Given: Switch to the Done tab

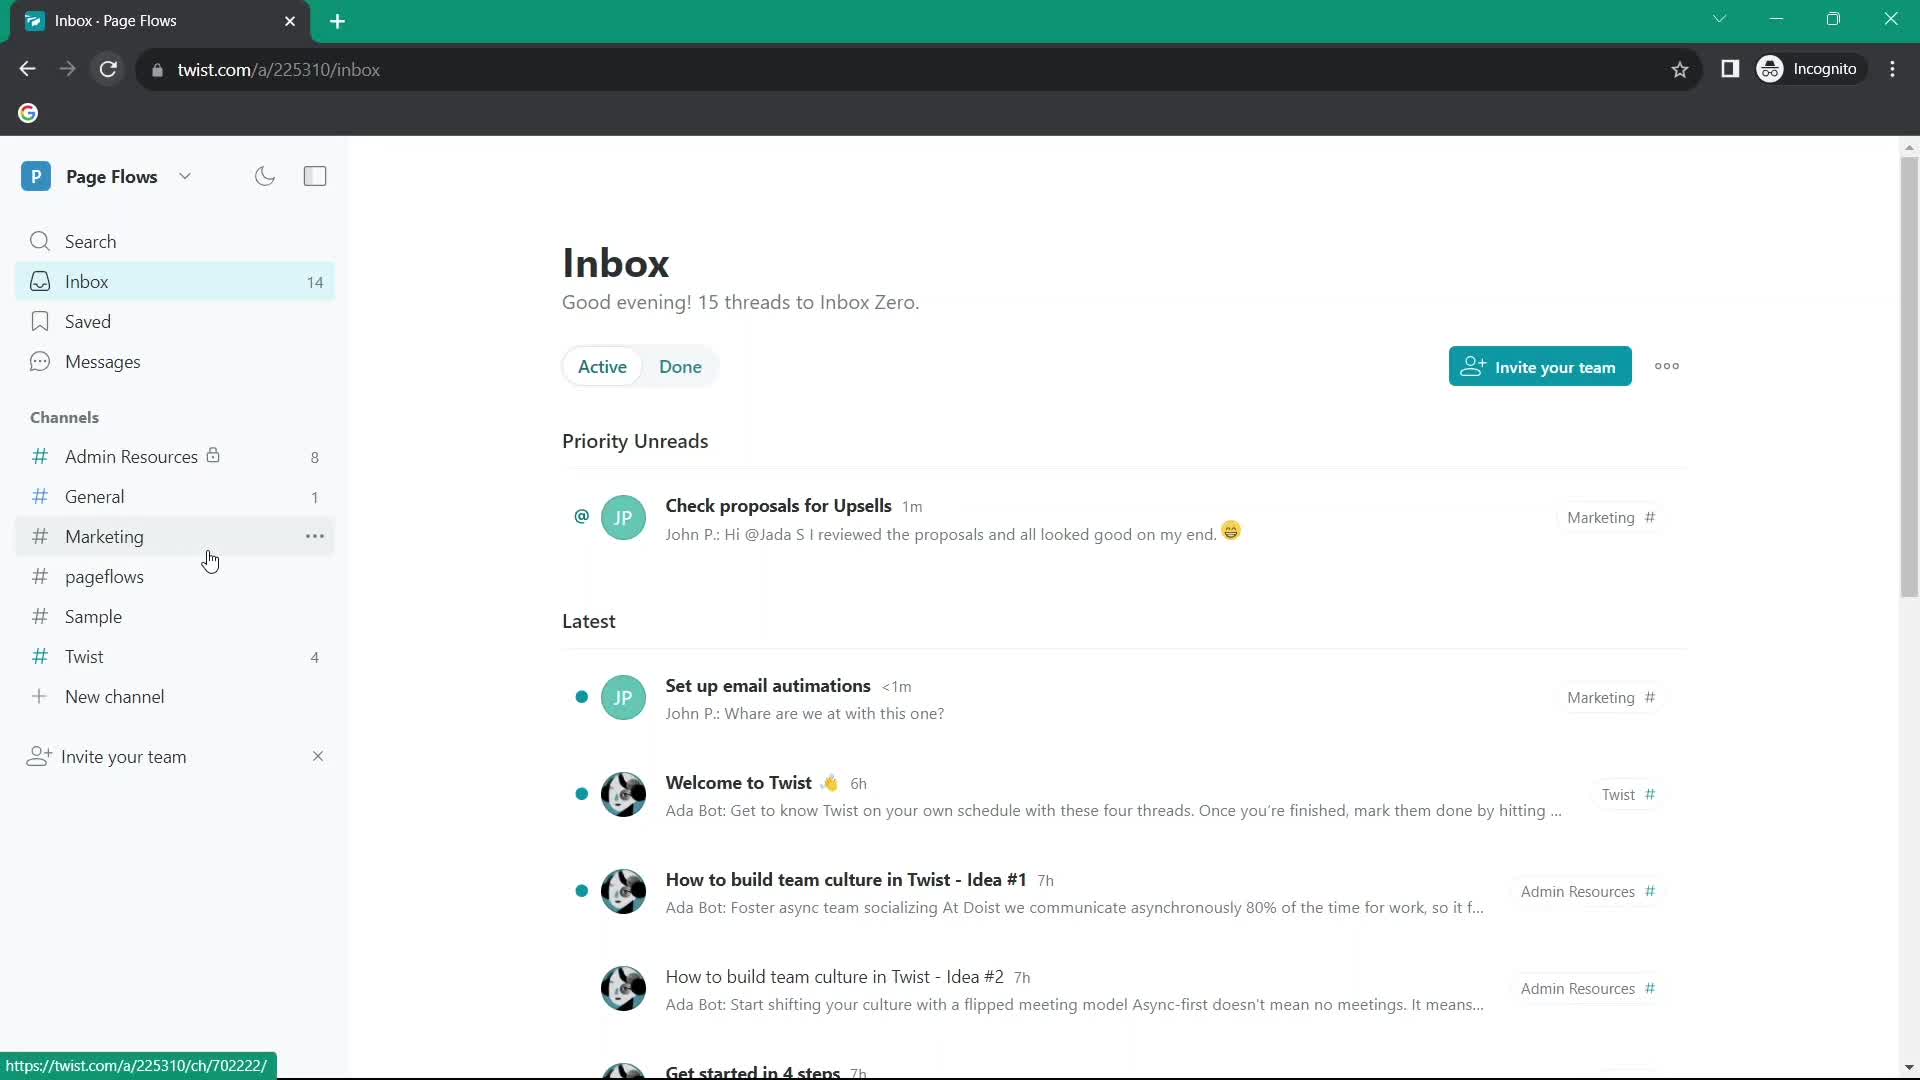Looking at the screenshot, I should [x=680, y=367].
